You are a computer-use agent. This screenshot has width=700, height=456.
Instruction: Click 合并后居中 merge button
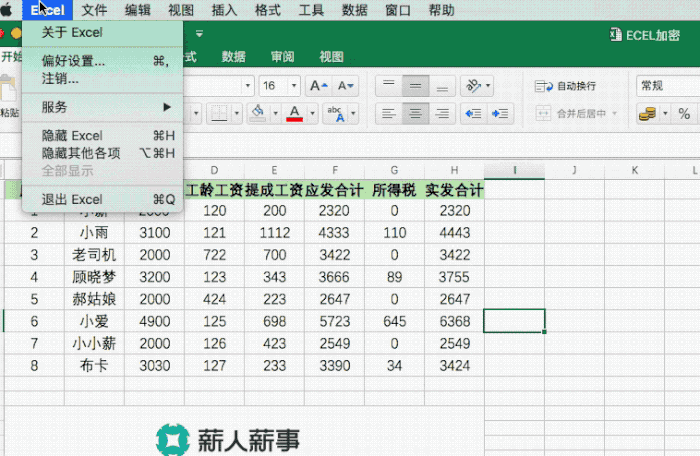pyautogui.click(x=571, y=113)
